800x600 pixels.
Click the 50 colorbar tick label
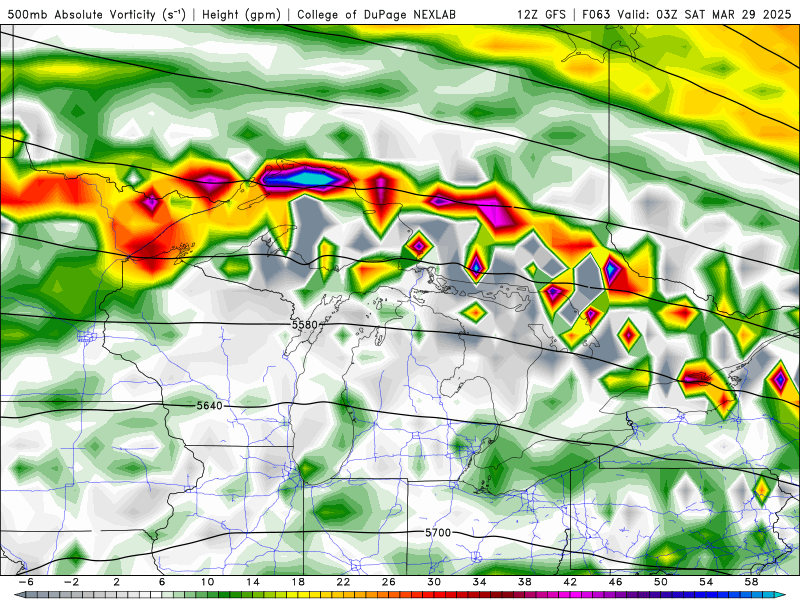[x=661, y=582]
